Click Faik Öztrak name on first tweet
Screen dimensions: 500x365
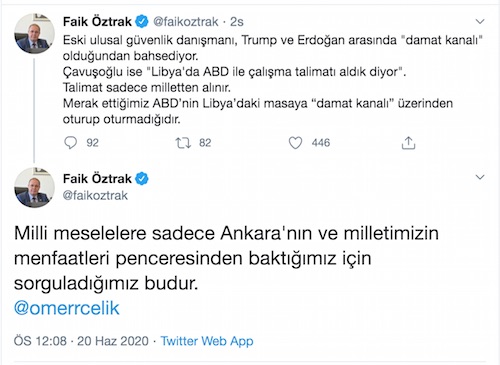[97, 22]
